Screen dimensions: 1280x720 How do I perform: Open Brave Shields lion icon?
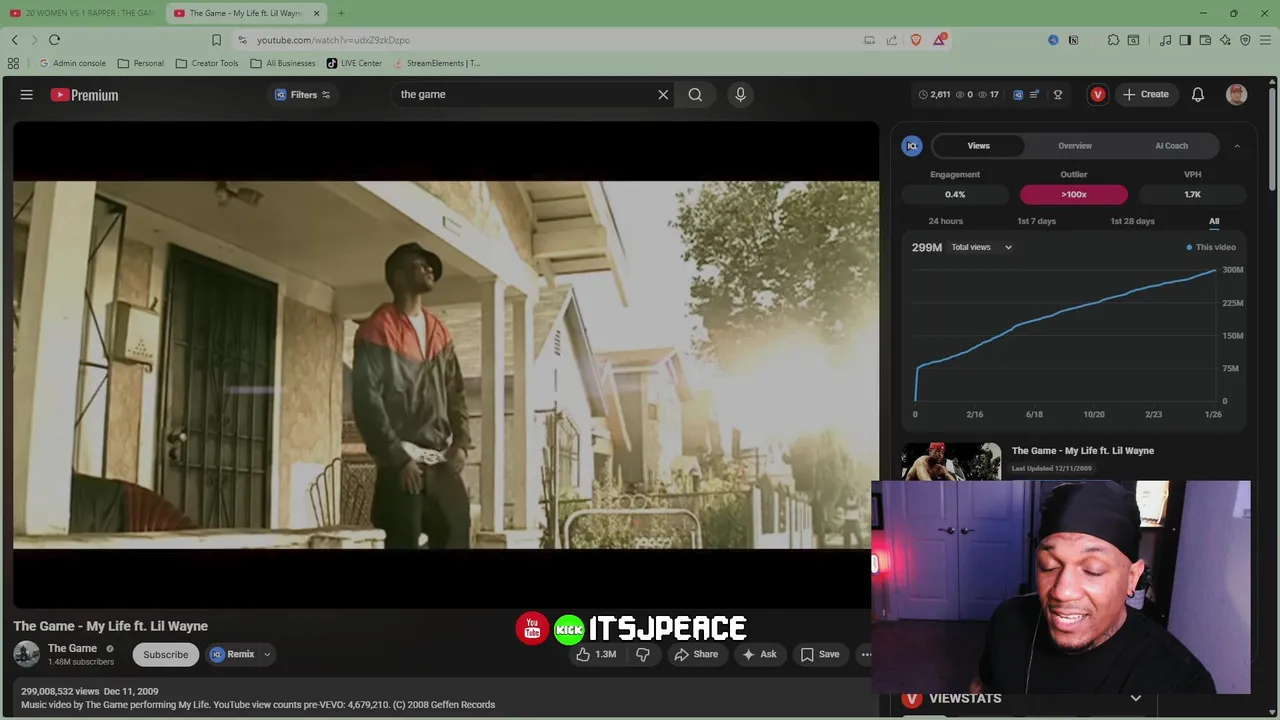916,40
